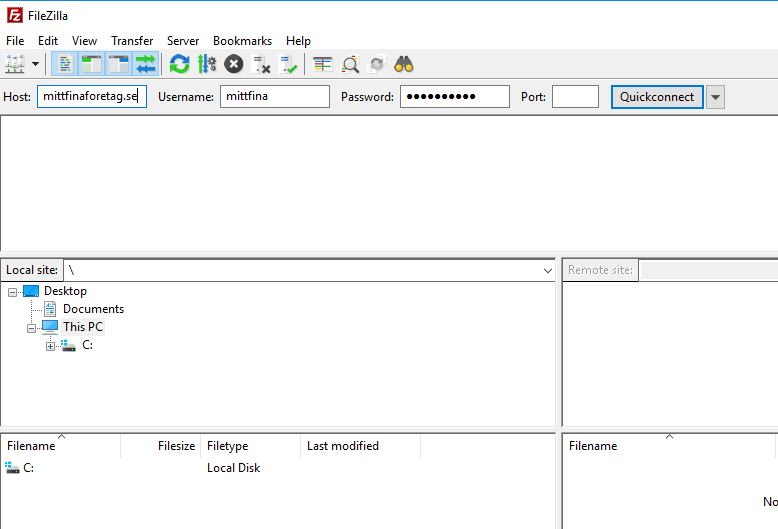This screenshot has height=529, width=778.
Task: Collapse the This PC tree node
Action: [31, 328]
